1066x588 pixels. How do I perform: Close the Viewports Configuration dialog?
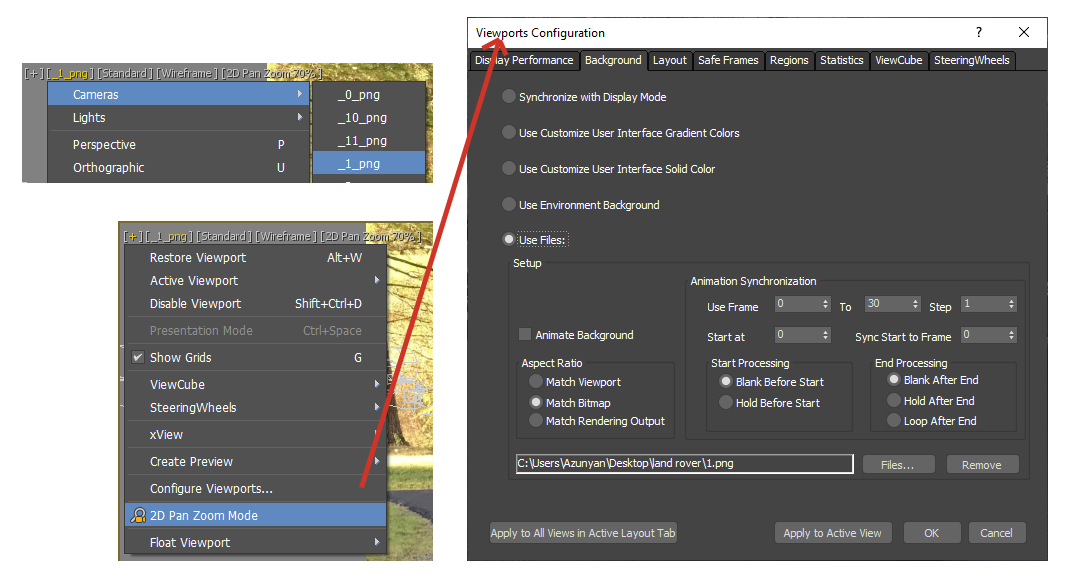coord(1024,32)
